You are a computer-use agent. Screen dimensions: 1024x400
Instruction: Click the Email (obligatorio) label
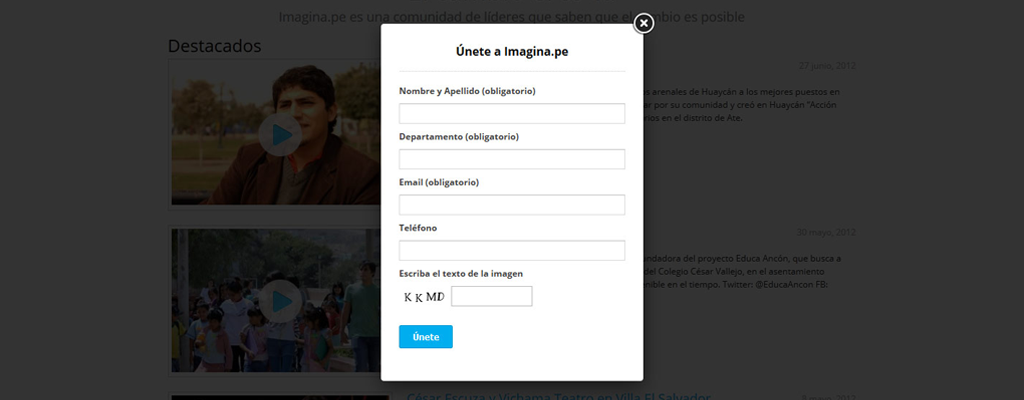pos(439,182)
